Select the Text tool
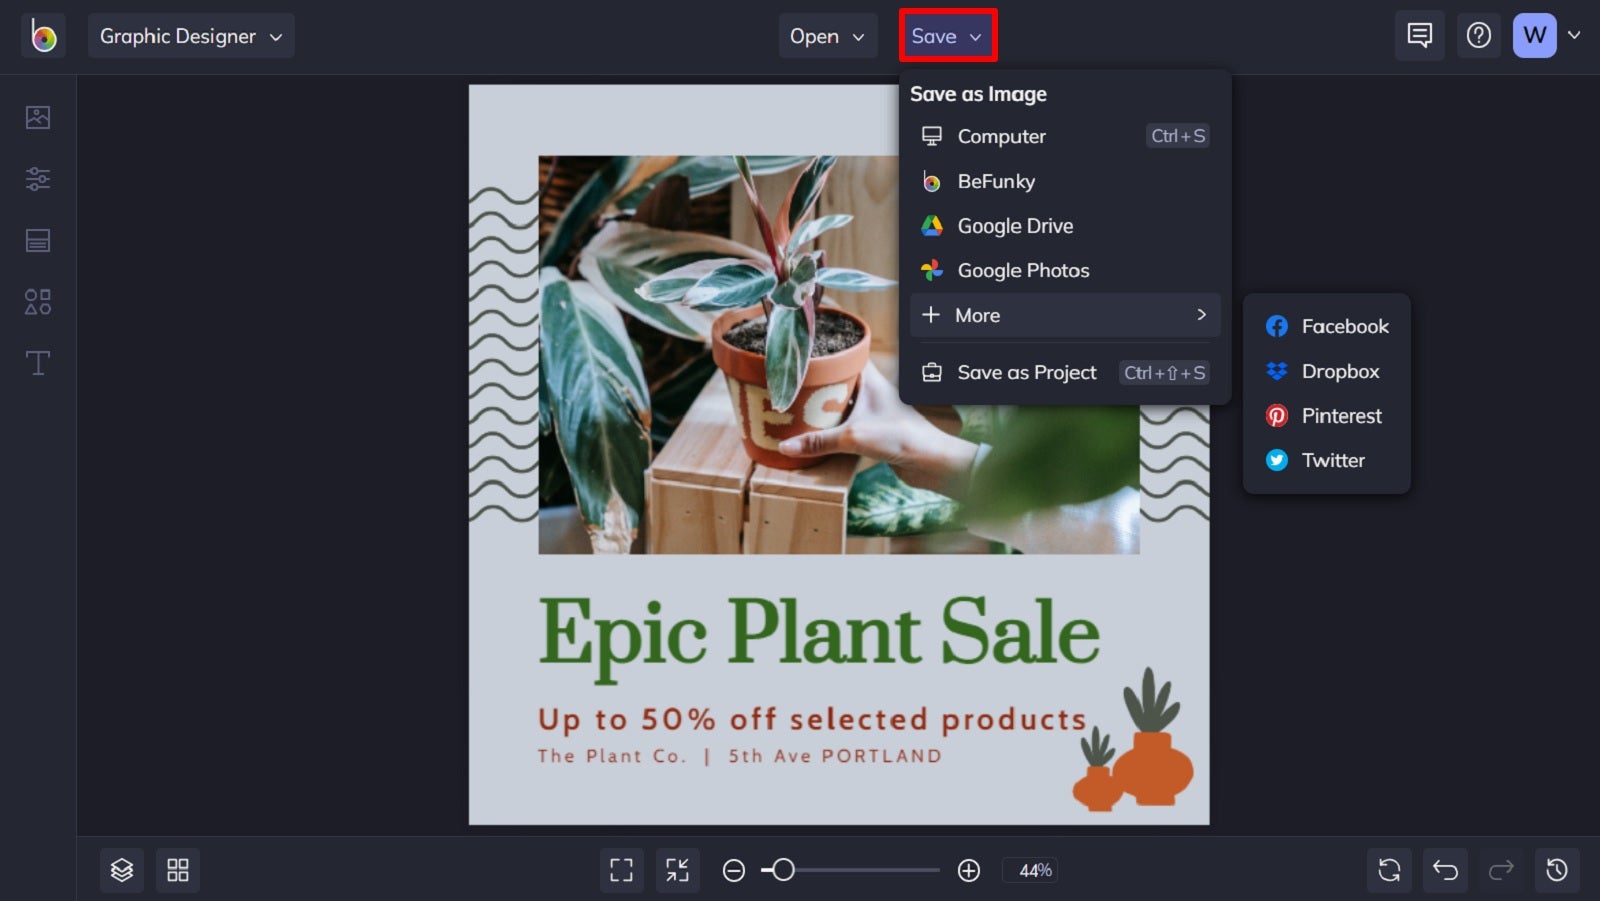Image resolution: width=1600 pixels, height=901 pixels. point(37,363)
